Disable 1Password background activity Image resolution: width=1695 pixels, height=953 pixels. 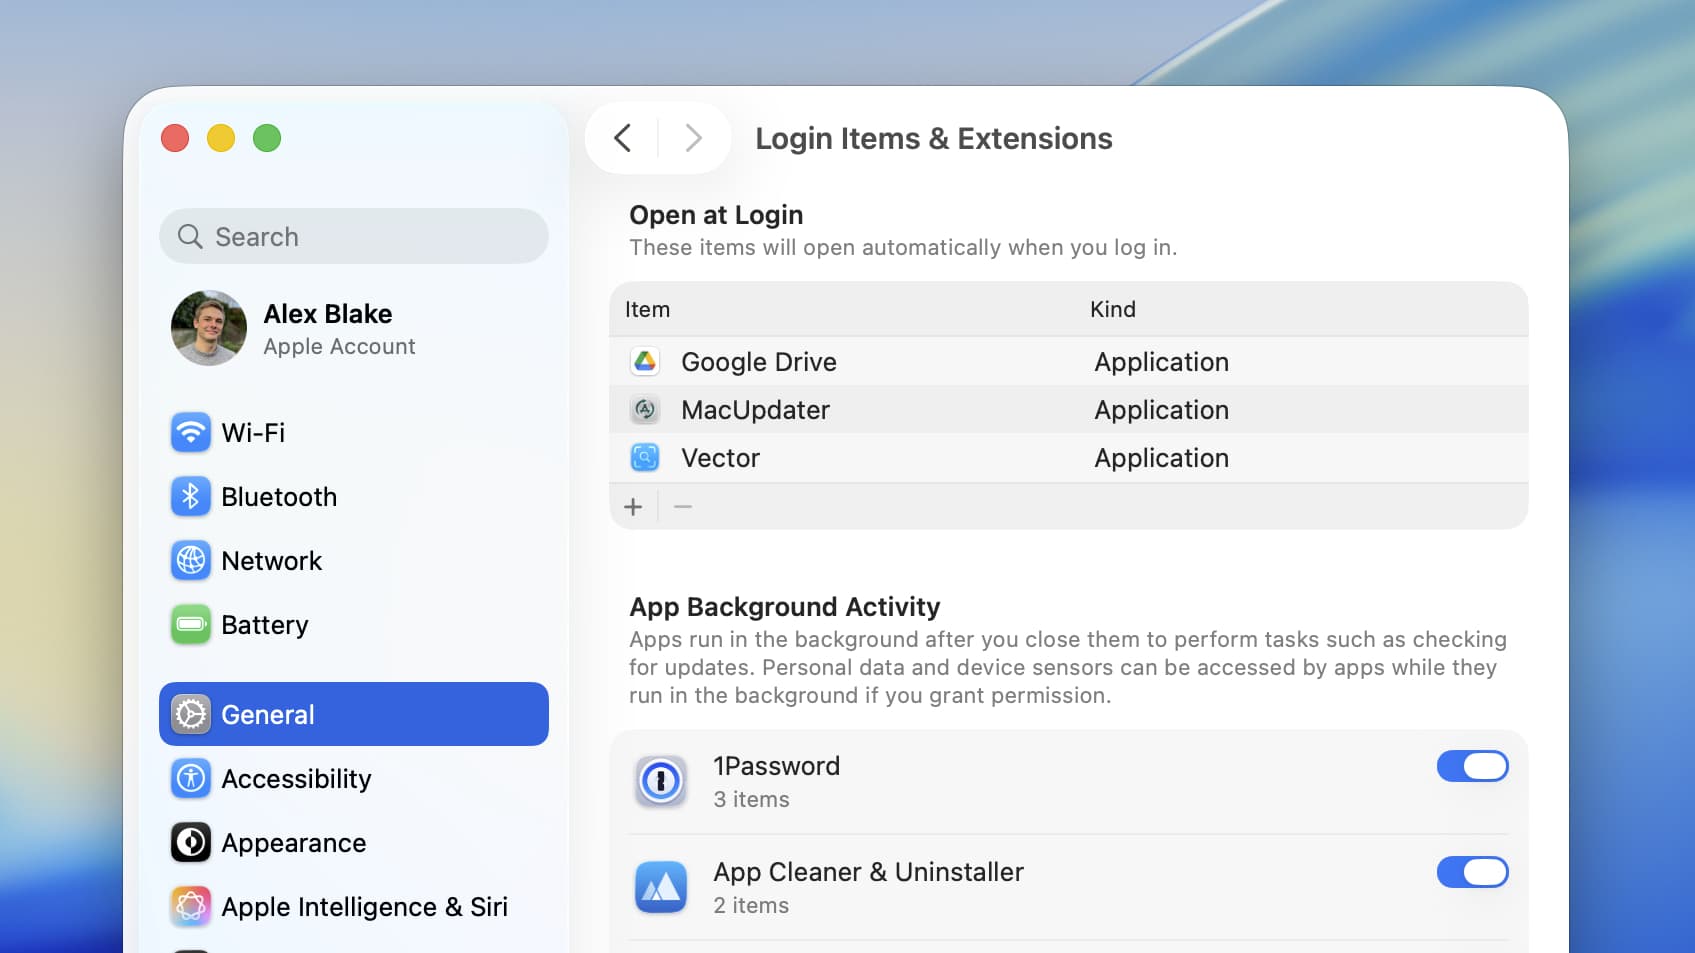coord(1472,766)
